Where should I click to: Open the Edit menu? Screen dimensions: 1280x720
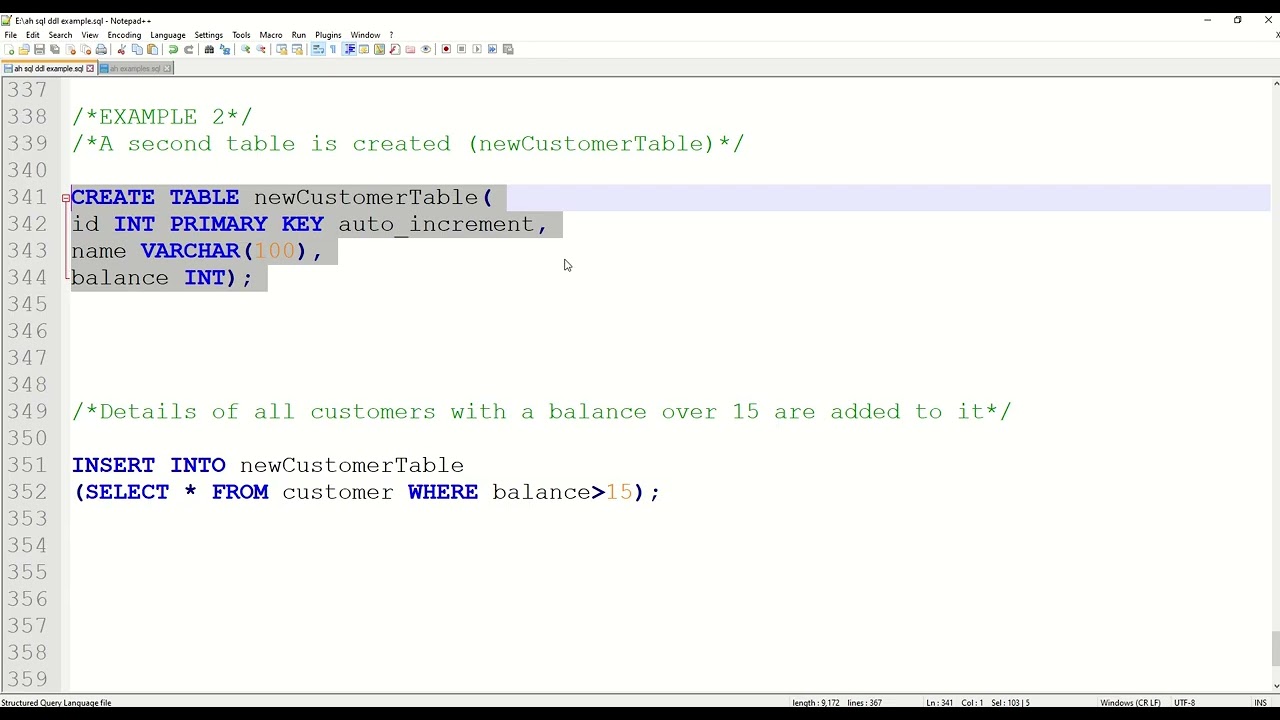(33, 35)
